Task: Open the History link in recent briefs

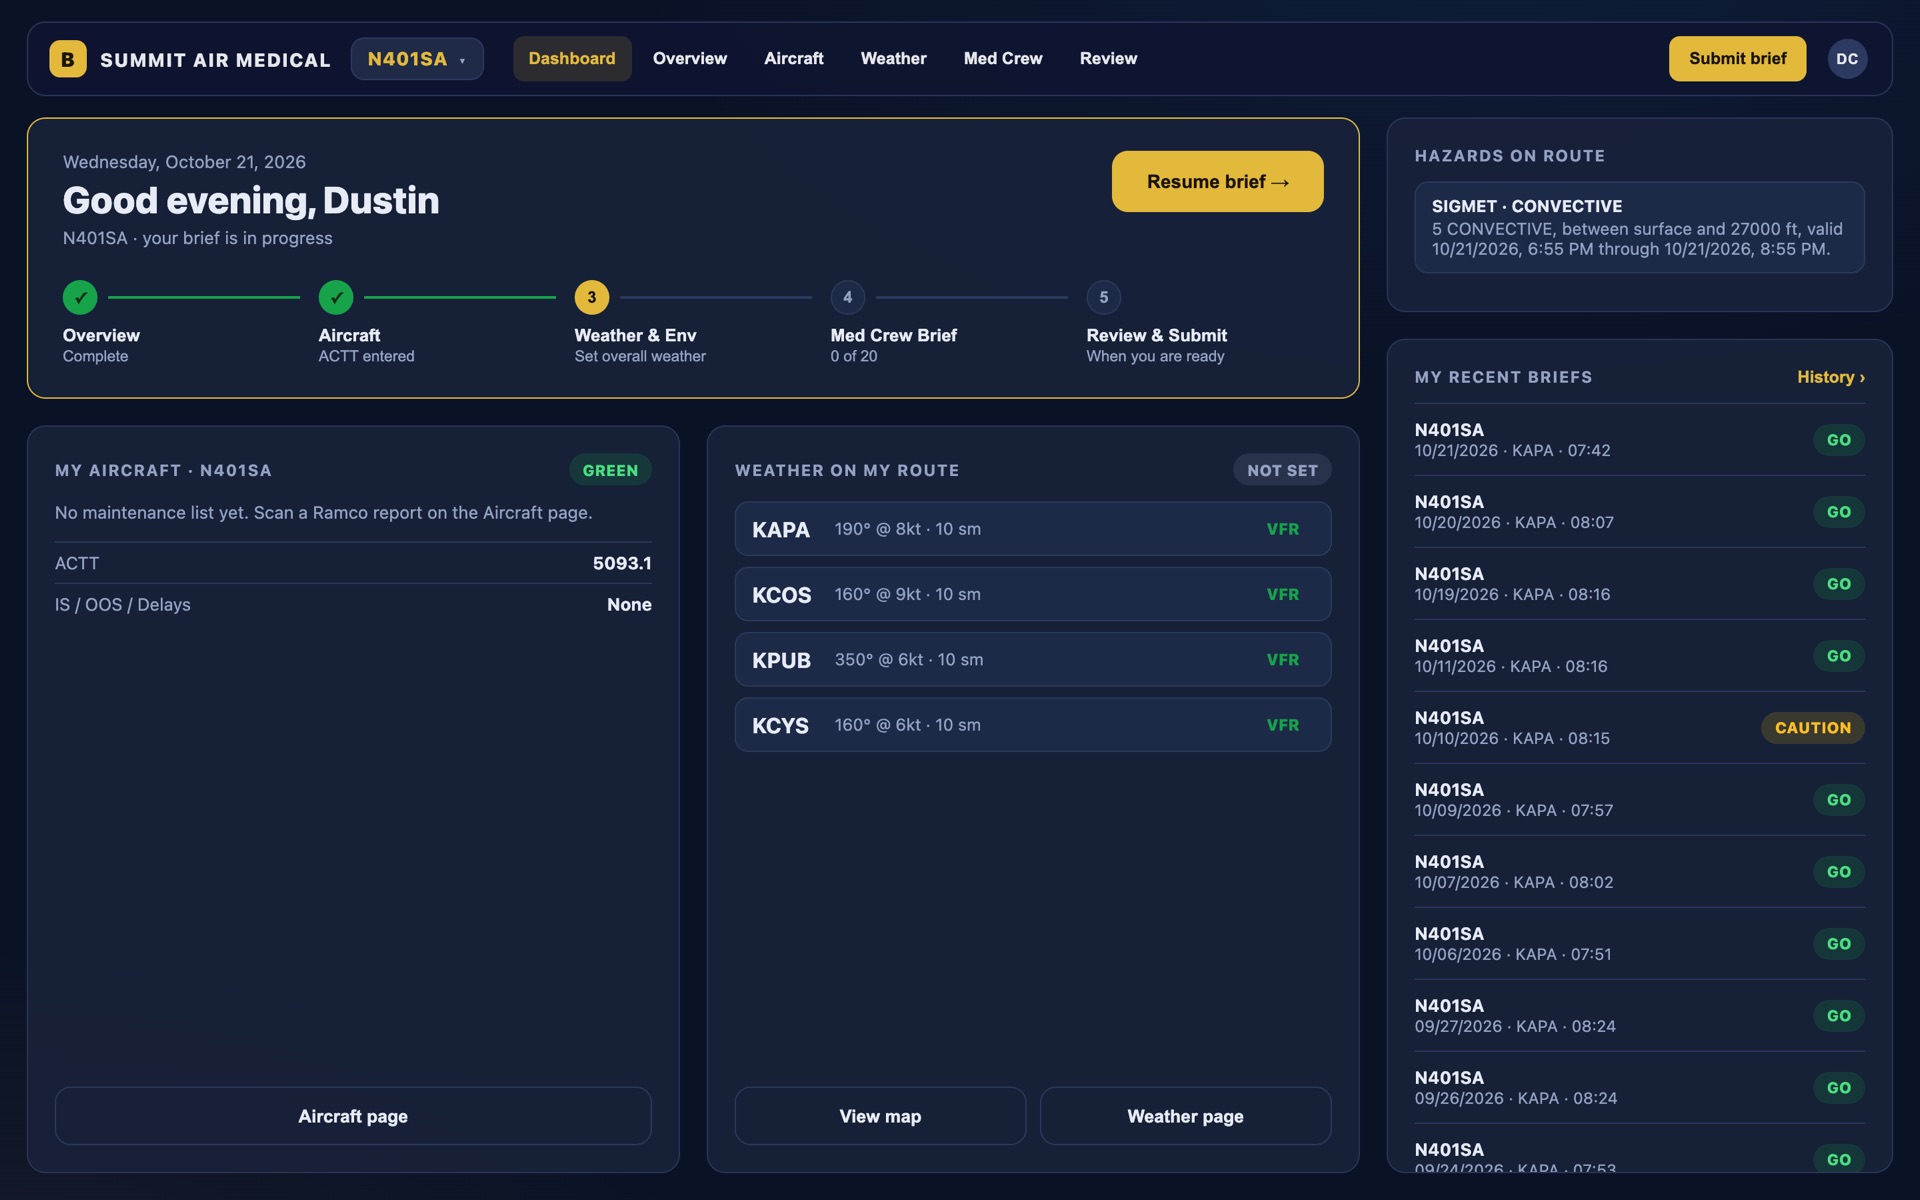Action: coord(1830,377)
